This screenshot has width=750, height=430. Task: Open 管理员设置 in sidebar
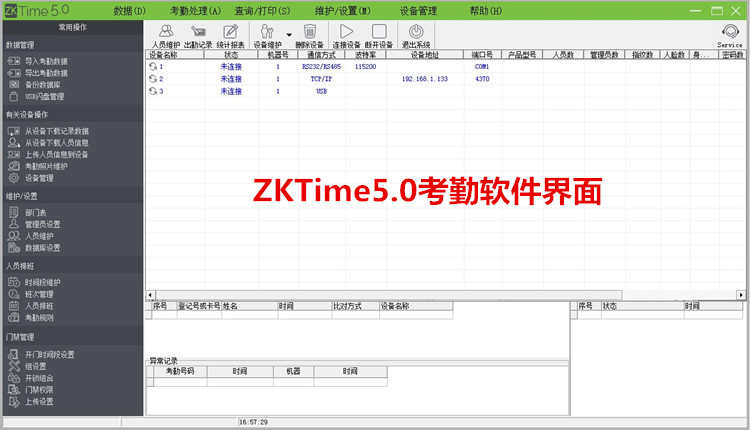[x=34, y=224]
